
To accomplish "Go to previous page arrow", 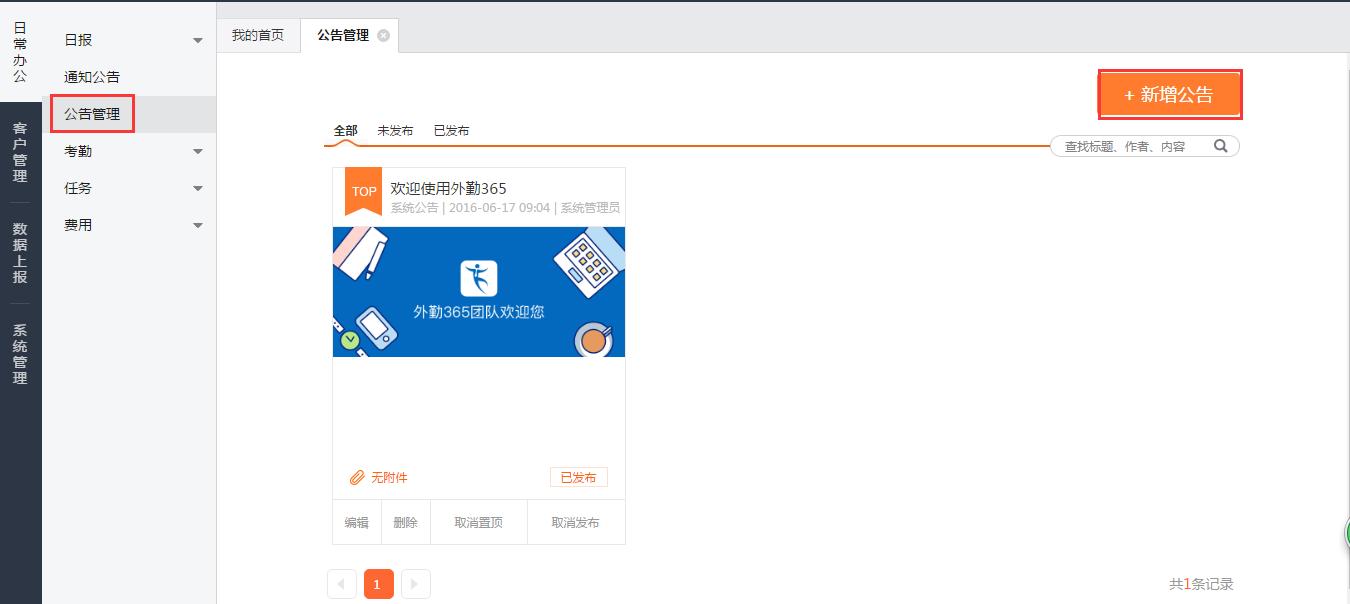I will [342, 584].
